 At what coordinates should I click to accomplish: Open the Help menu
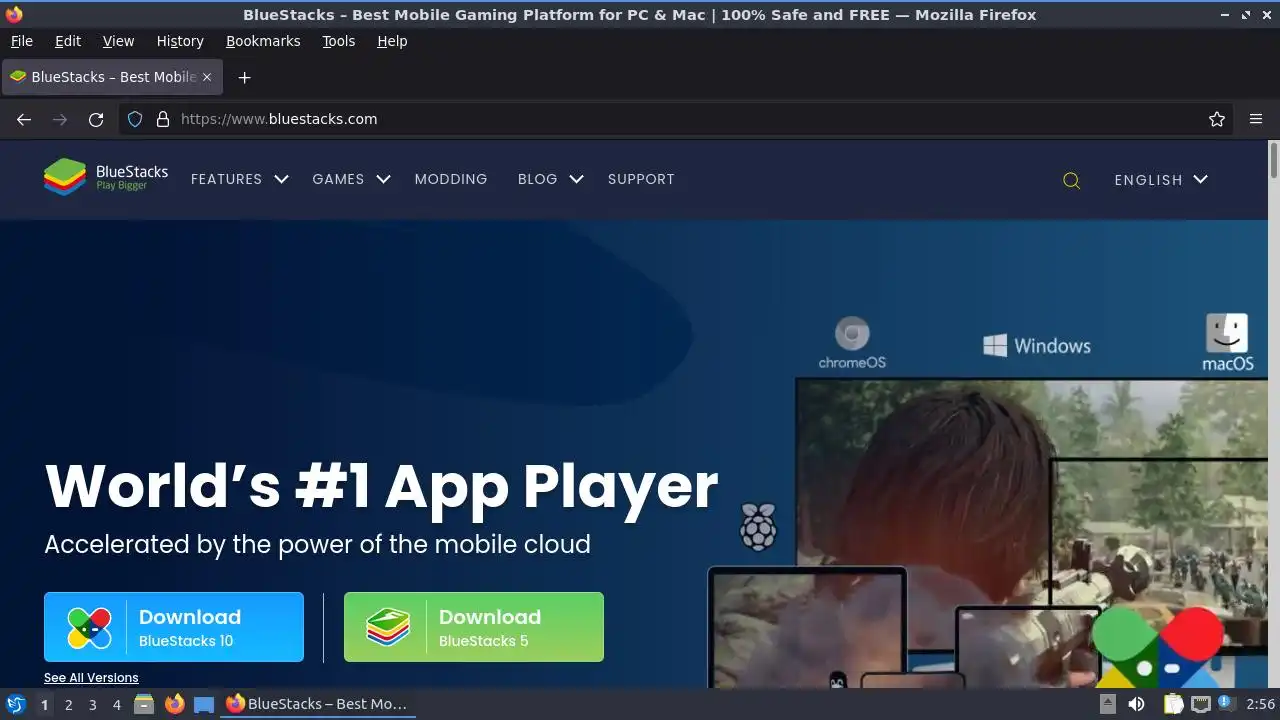(x=392, y=41)
